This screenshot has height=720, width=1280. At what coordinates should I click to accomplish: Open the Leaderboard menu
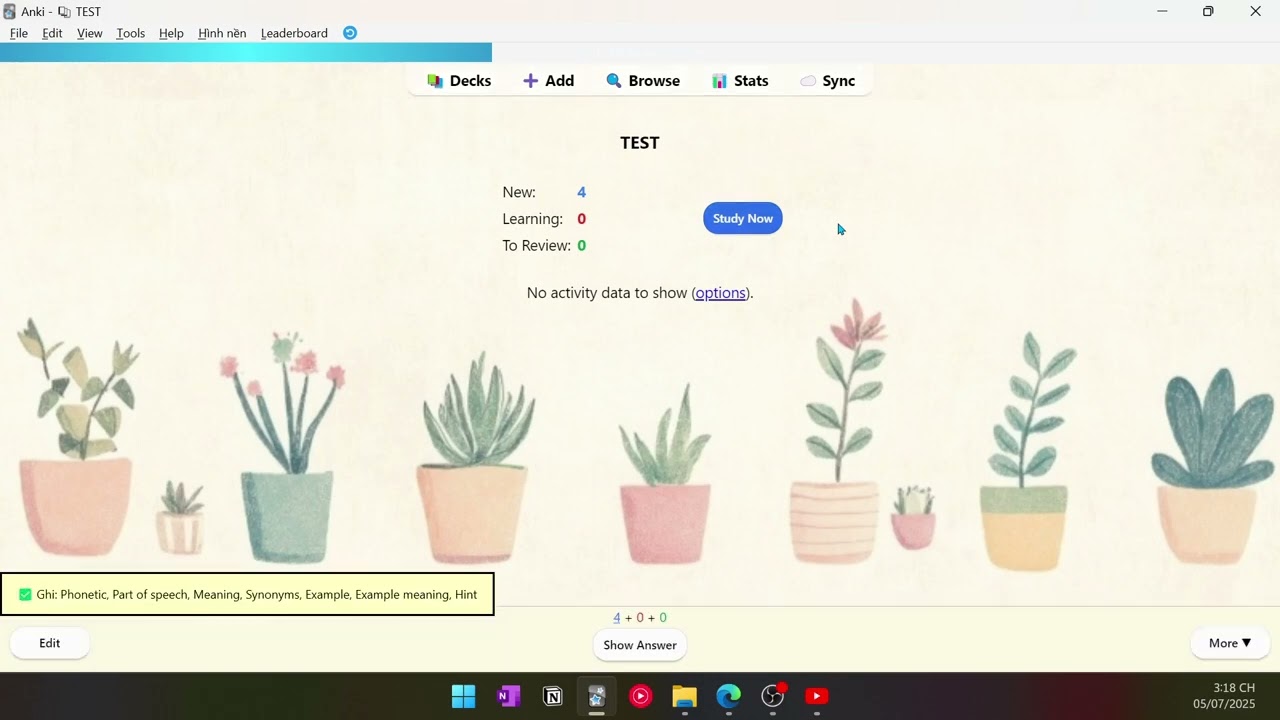pos(294,33)
